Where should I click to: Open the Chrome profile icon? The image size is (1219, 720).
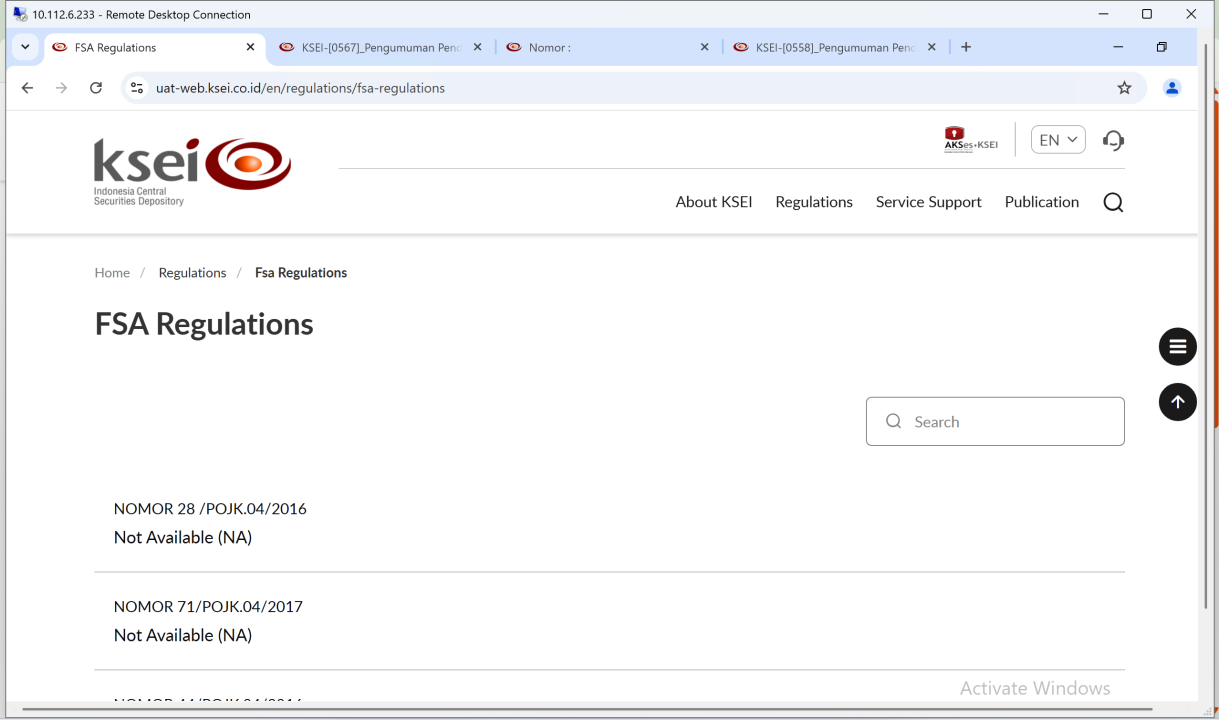pyautogui.click(x=1172, y=88)
